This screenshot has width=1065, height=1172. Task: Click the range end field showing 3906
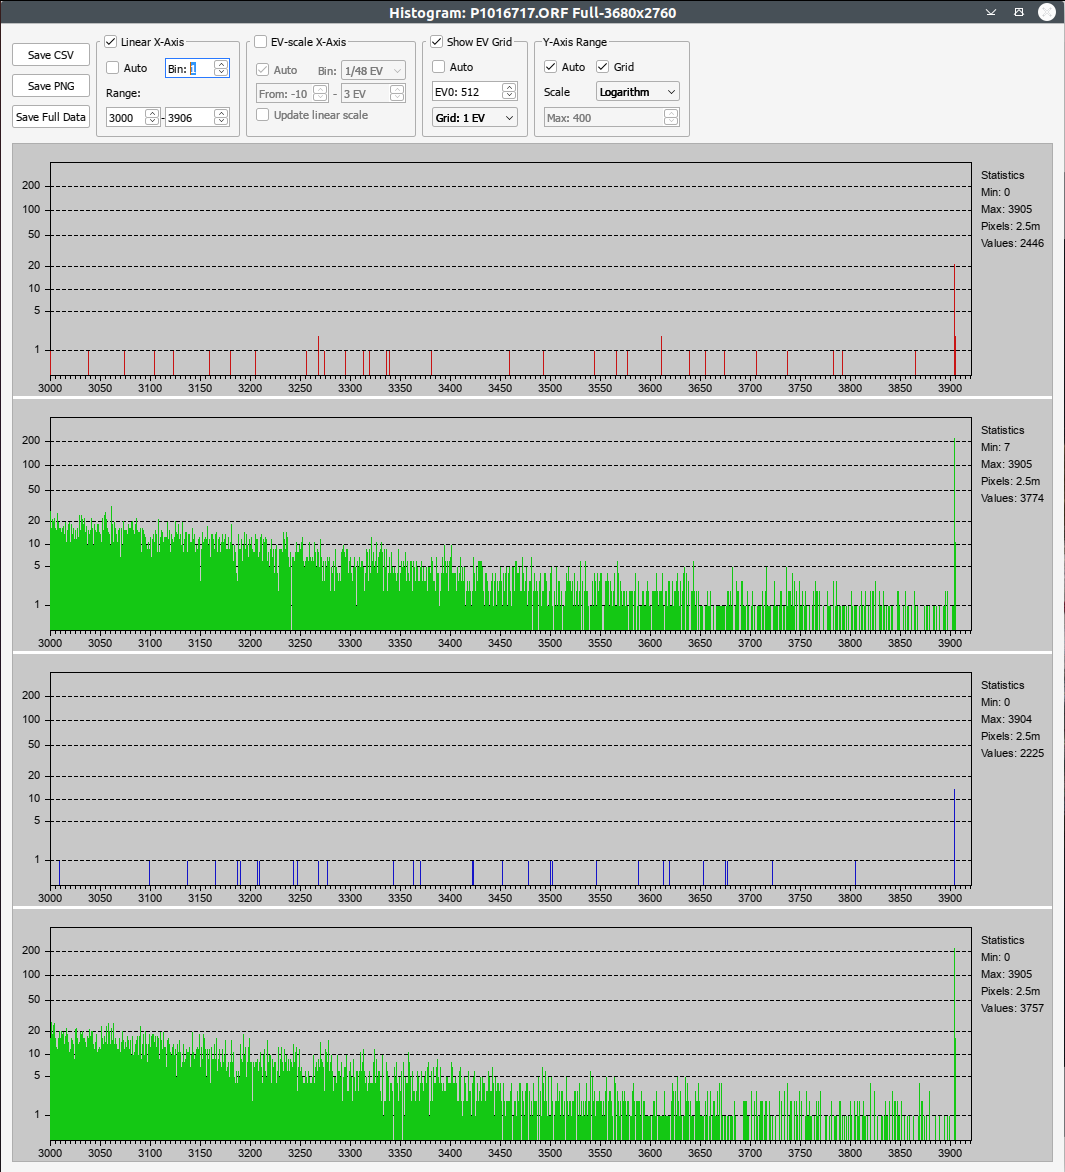click(x=188, y=118)
